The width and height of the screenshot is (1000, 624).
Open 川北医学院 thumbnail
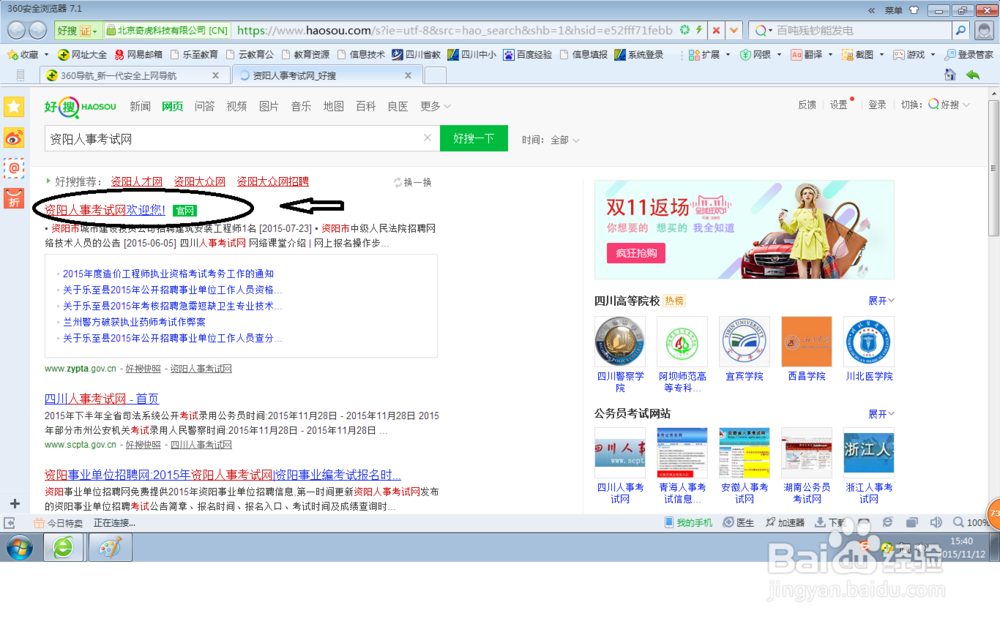coord(869,342)
